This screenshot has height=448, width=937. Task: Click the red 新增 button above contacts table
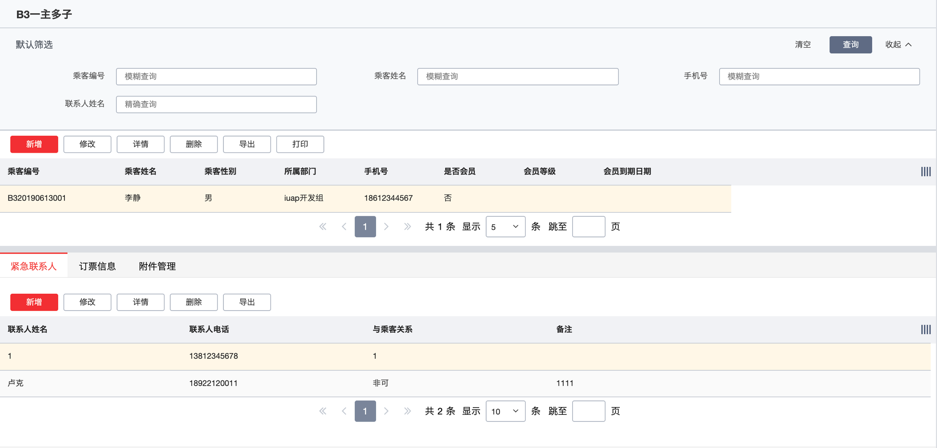[x=34, y=302]
